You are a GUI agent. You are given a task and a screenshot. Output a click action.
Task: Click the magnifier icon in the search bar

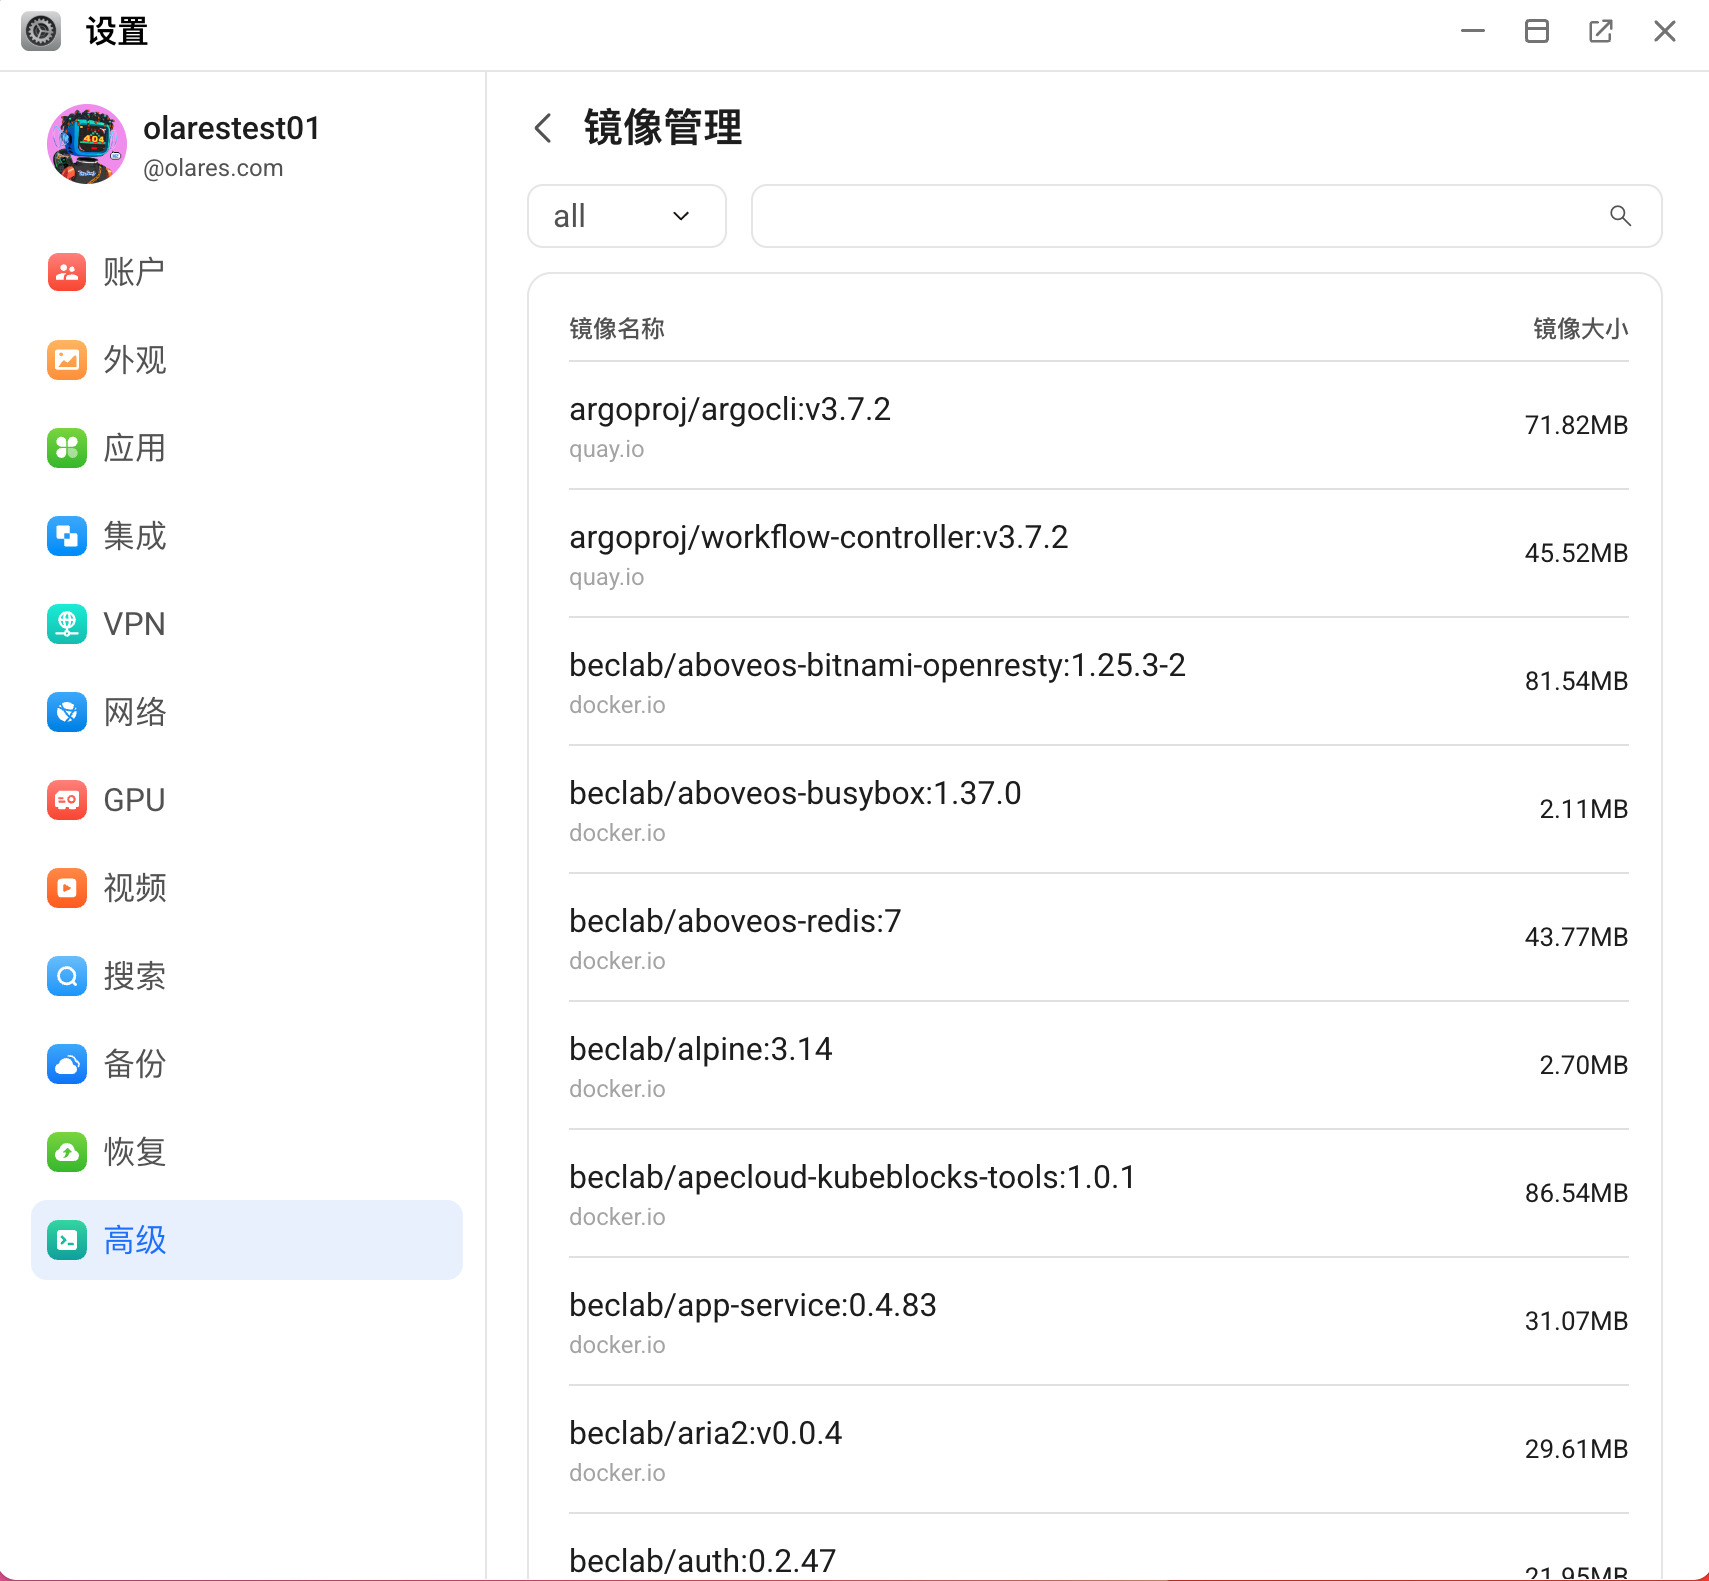(1620, 216)
